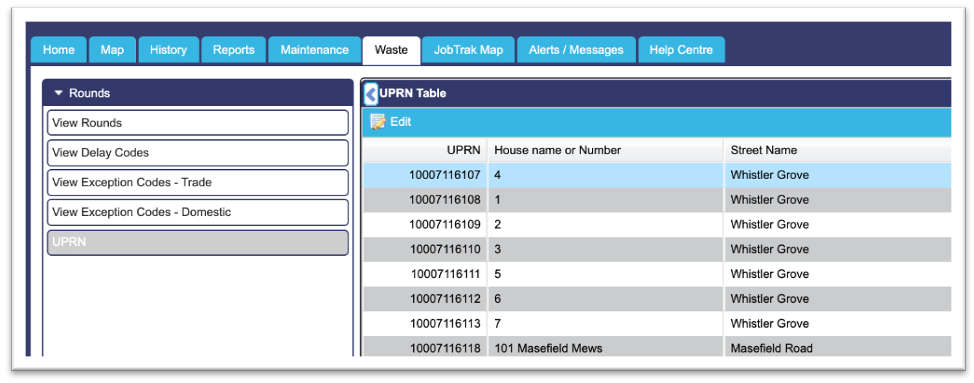The width and height of the screenshot is (974, 383).
Task: Sort by the UPRN column header
Action: [x=425, y=150]
